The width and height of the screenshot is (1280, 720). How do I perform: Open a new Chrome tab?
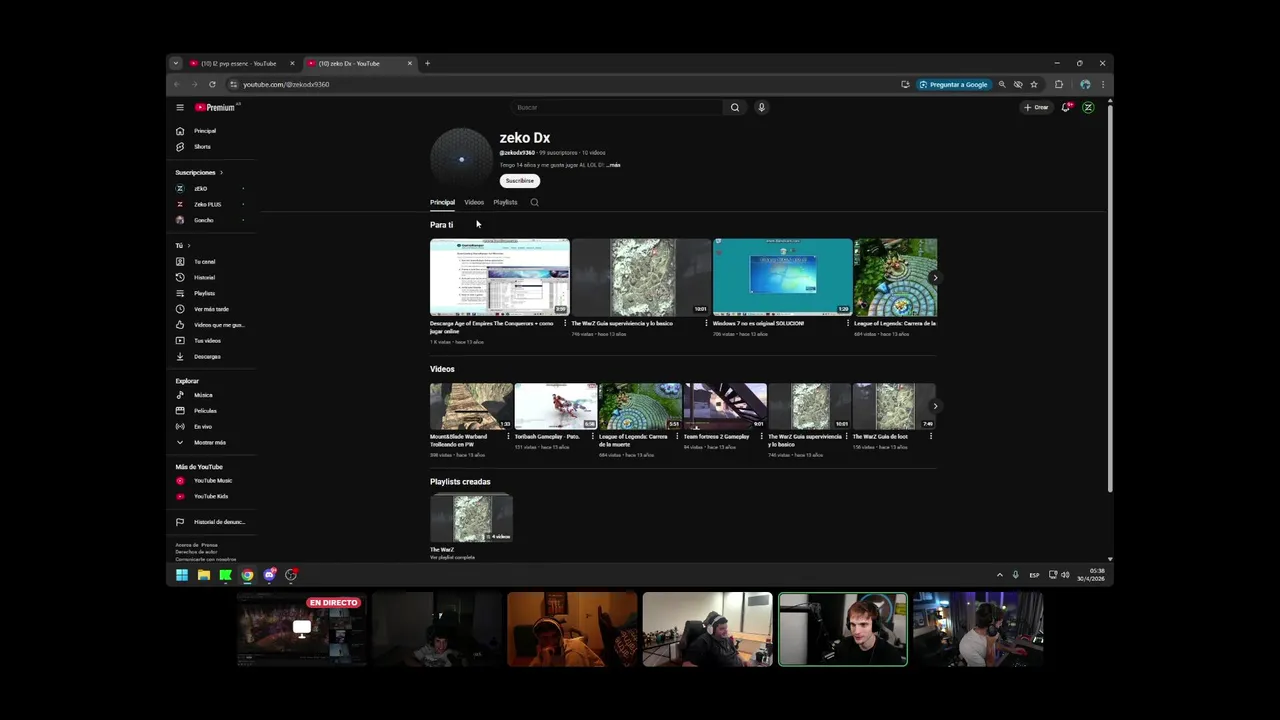click(427, 63)
